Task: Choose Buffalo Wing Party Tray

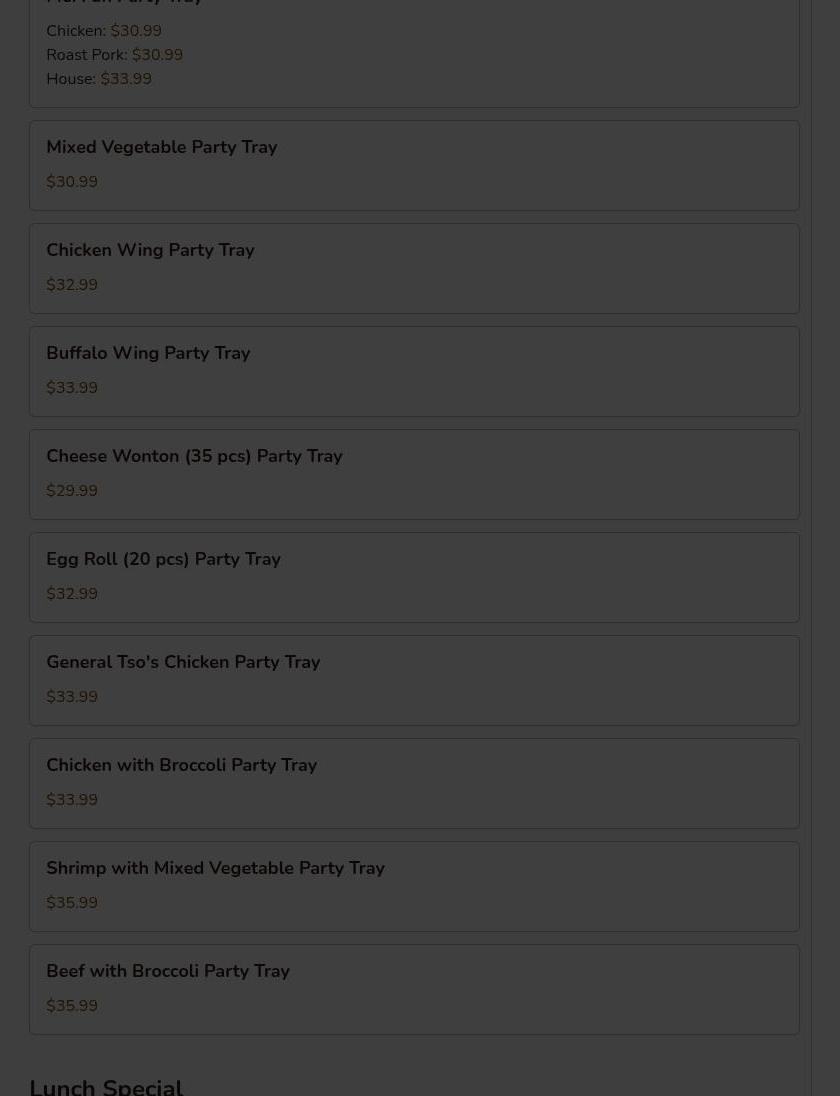Action: [414, 371]
